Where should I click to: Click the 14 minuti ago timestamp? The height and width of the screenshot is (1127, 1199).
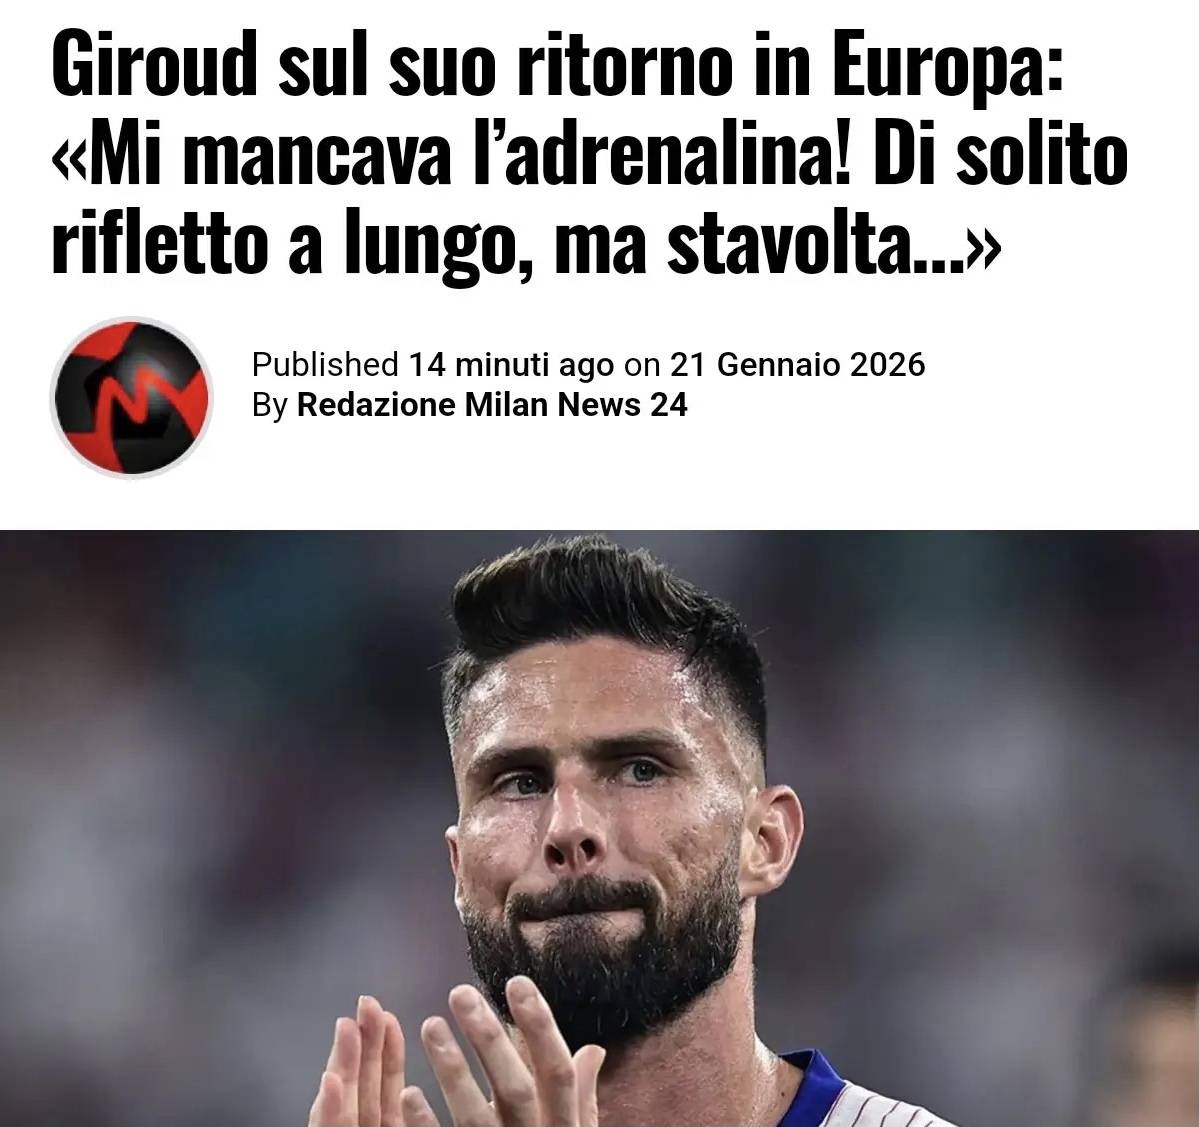pos(511,365)
